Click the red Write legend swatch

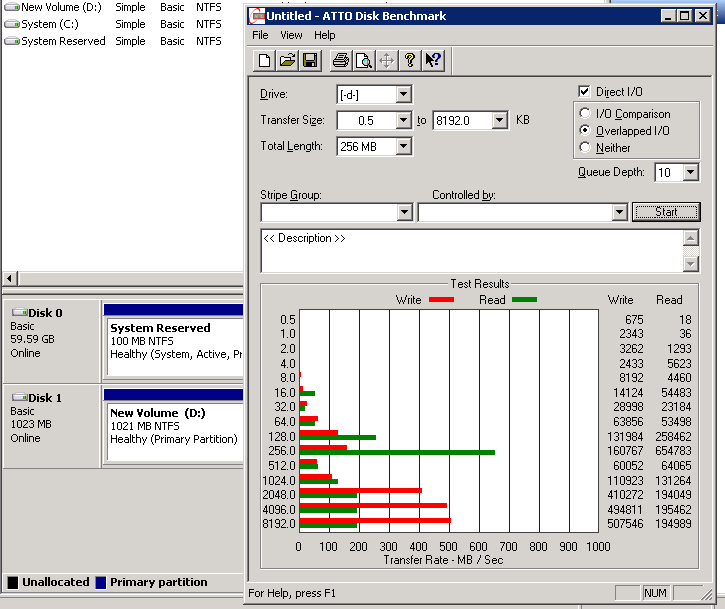(441, 300)
